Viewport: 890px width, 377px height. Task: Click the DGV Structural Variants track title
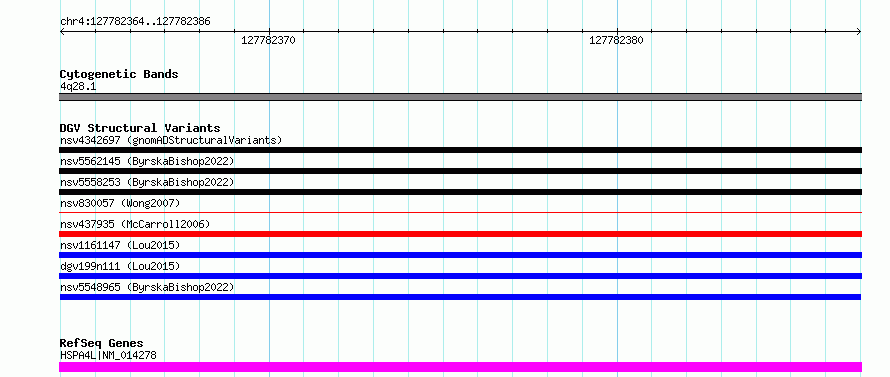(x=140, y=128)
